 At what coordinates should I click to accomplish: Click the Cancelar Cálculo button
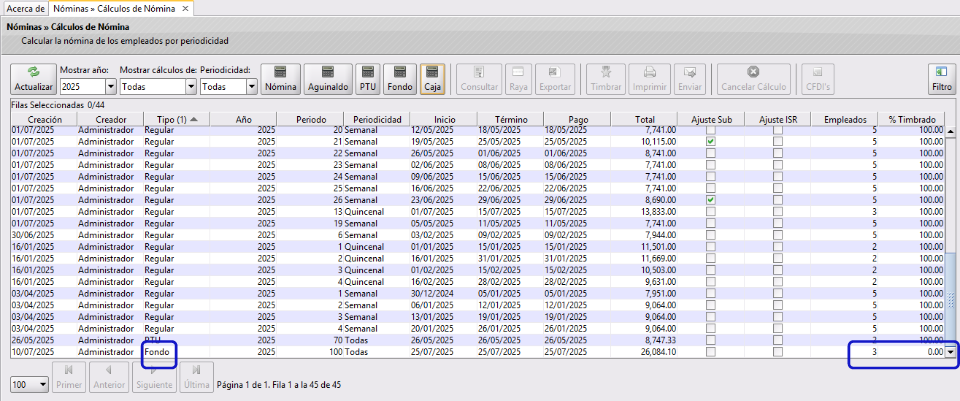(754, 79)
